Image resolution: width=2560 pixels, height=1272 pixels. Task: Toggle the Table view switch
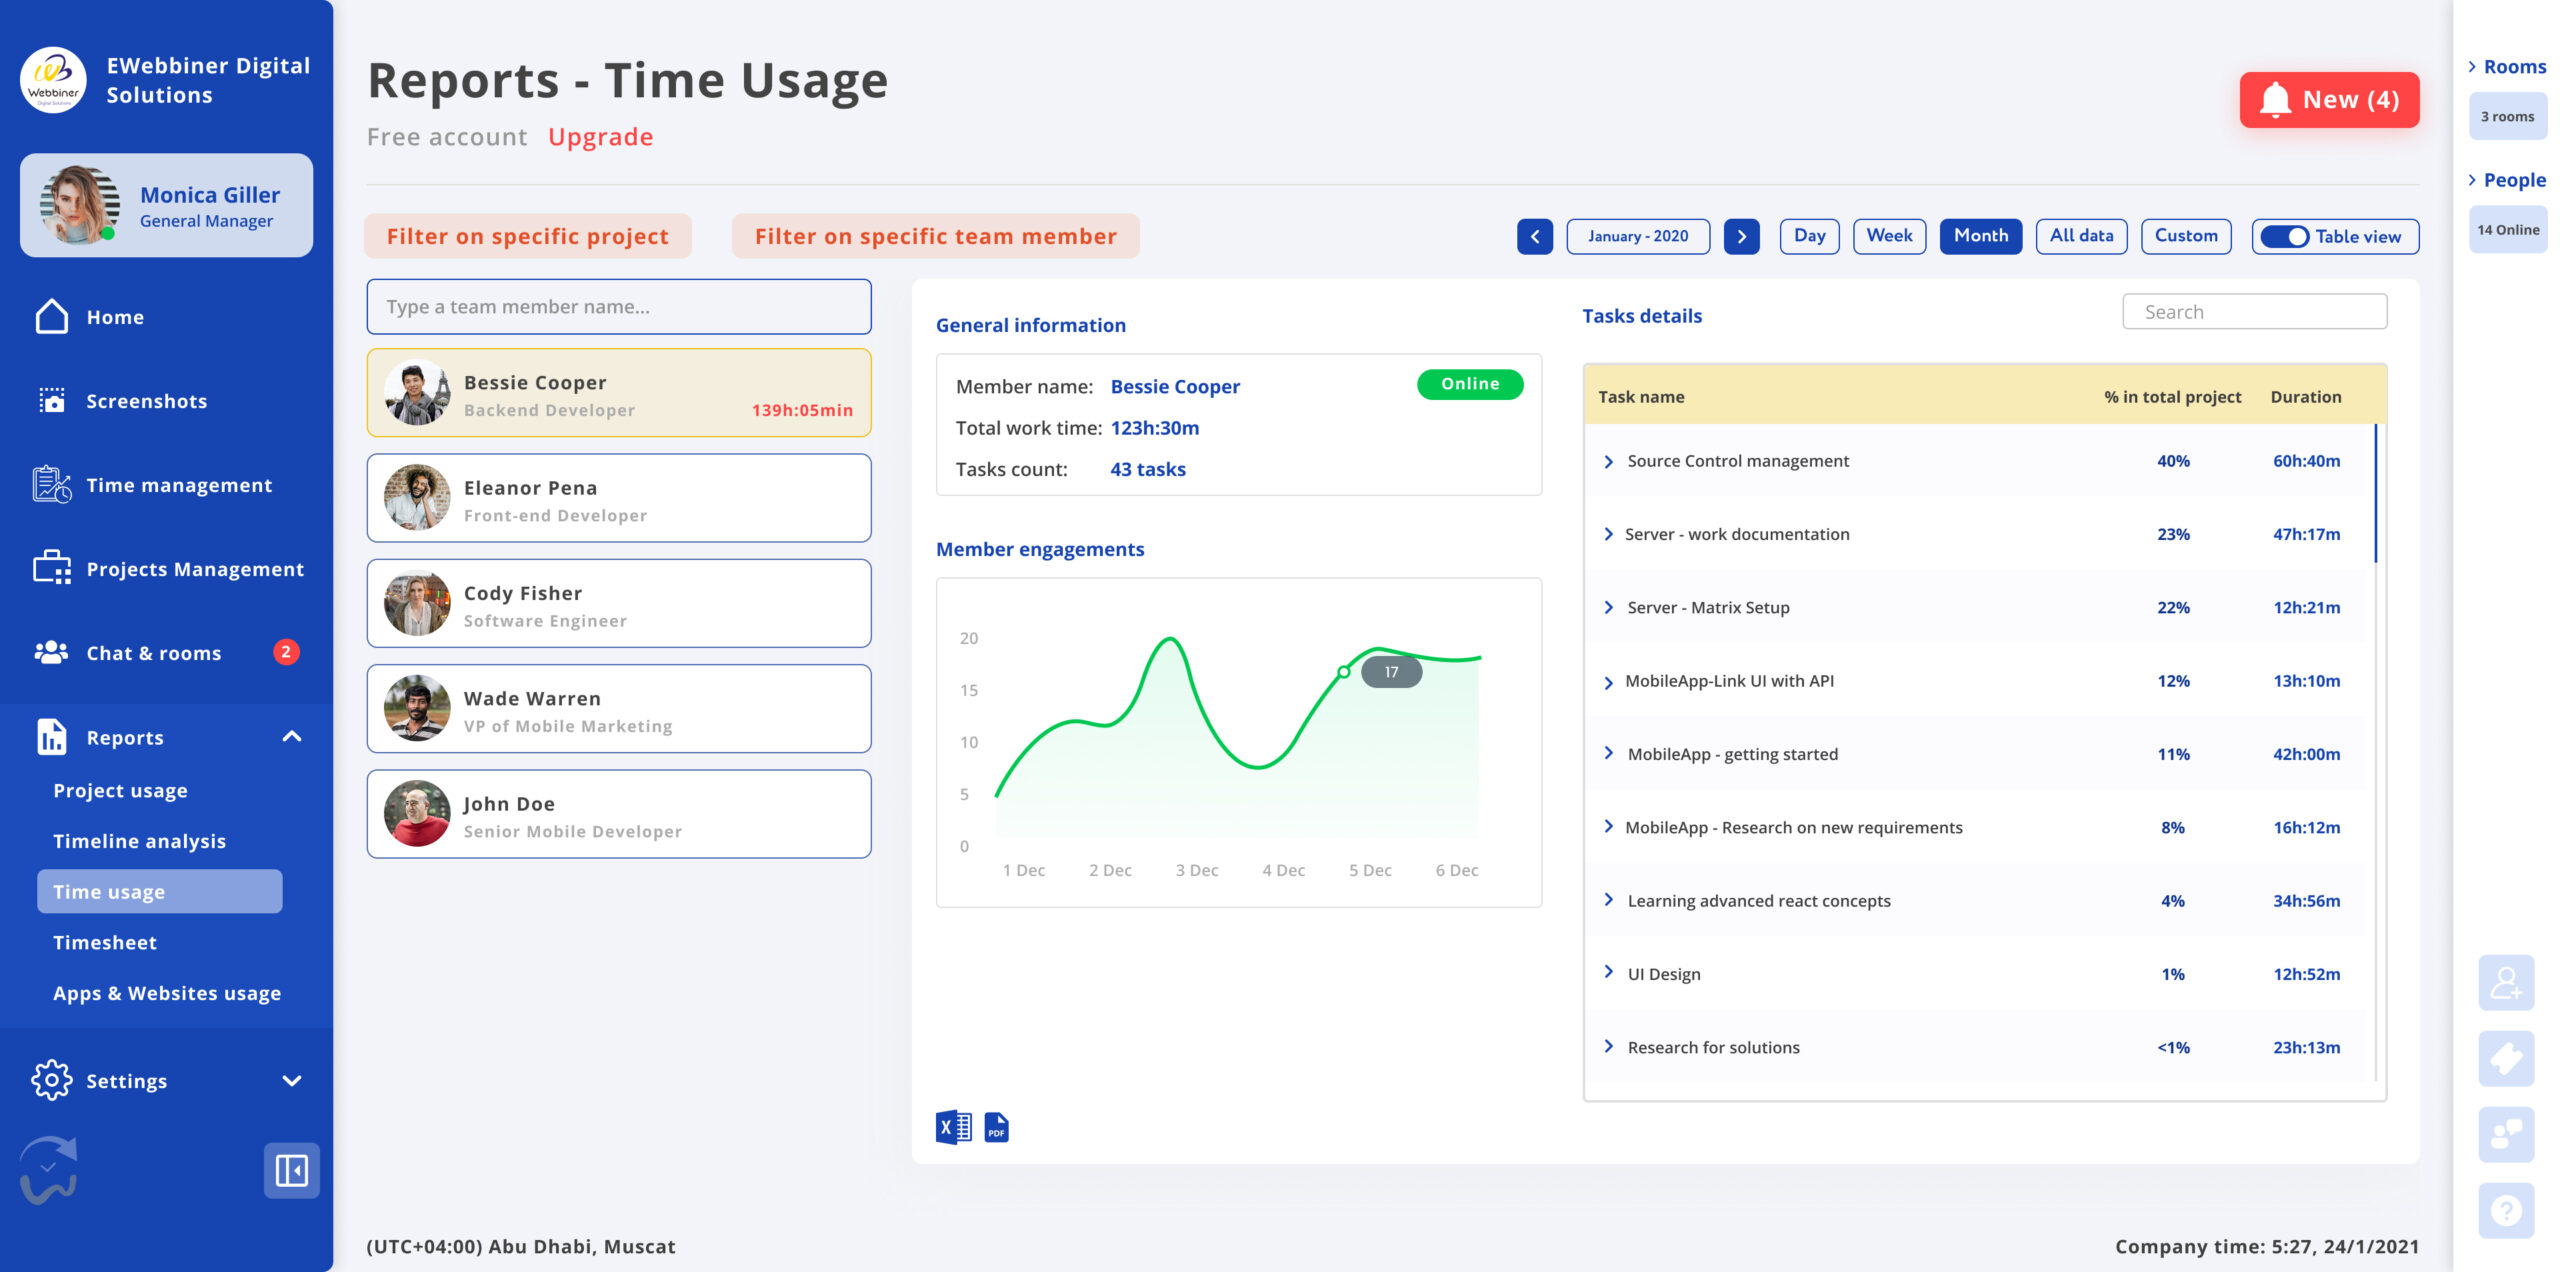pyautogui.click(x=2284, y=237)
